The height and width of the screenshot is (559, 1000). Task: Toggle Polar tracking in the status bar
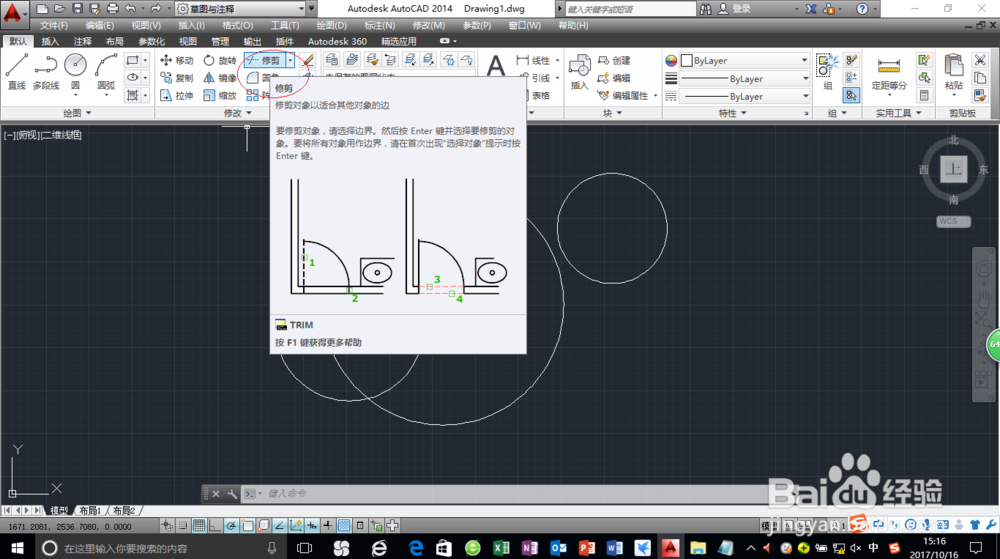click(231, 526)
